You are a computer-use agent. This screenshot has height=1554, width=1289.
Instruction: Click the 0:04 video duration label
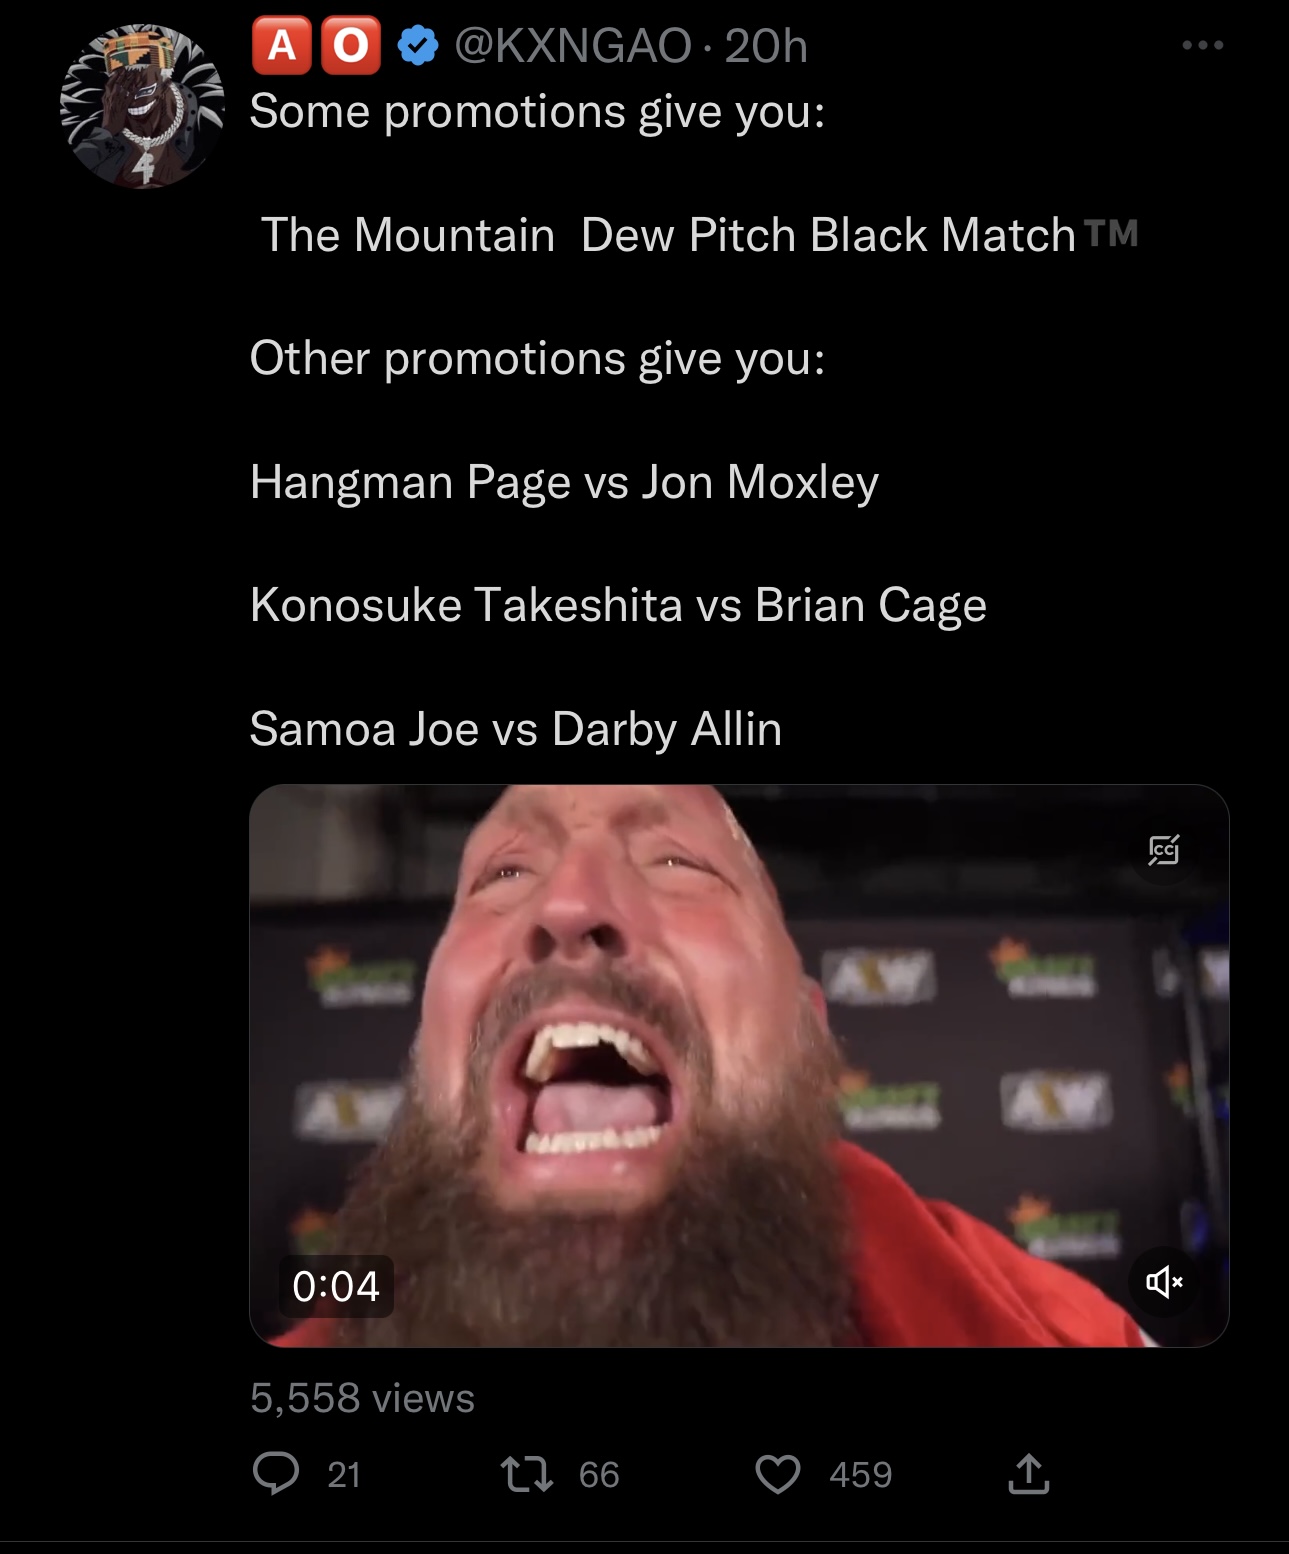click(336, 1286)
